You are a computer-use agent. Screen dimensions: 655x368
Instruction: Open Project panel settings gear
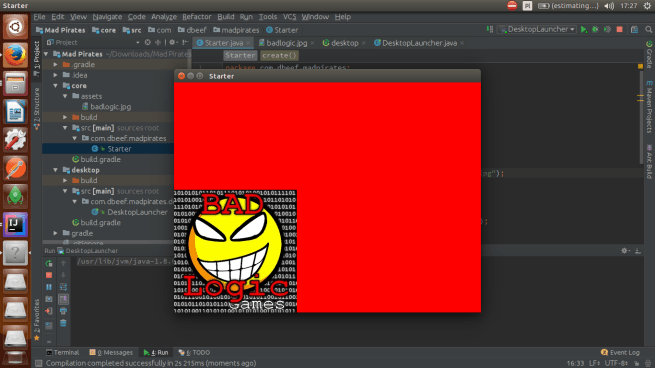point(173,42)
